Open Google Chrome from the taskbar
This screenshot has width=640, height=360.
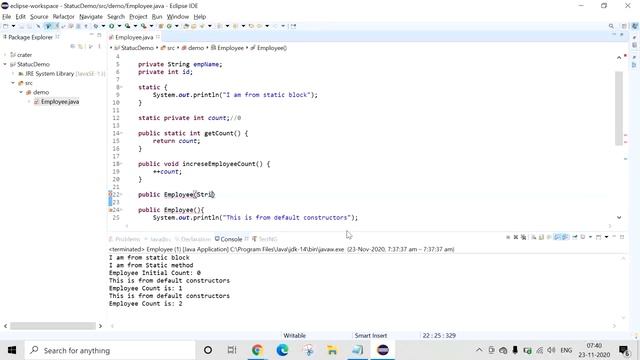tap(257, 350)
